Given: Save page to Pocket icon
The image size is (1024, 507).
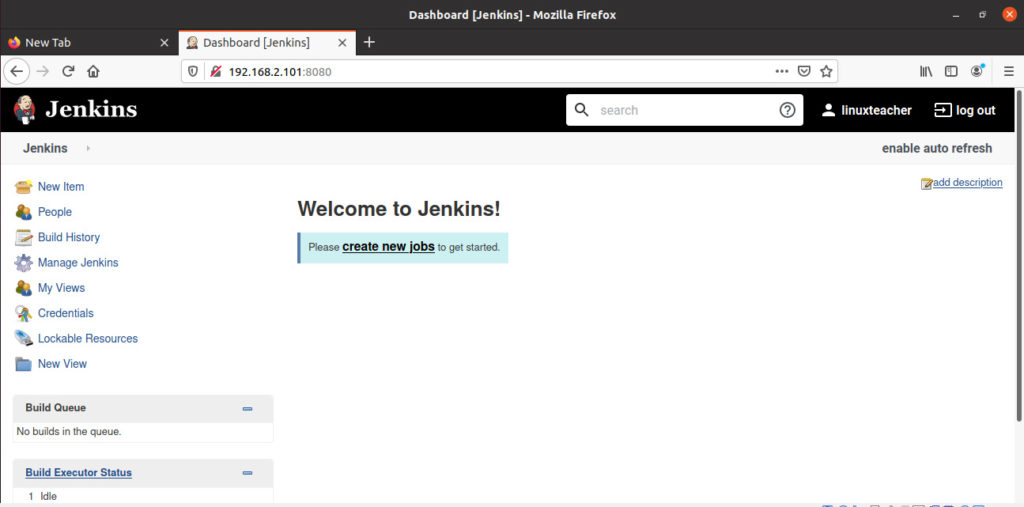Looking at the screenshot, I should point(804,71).
